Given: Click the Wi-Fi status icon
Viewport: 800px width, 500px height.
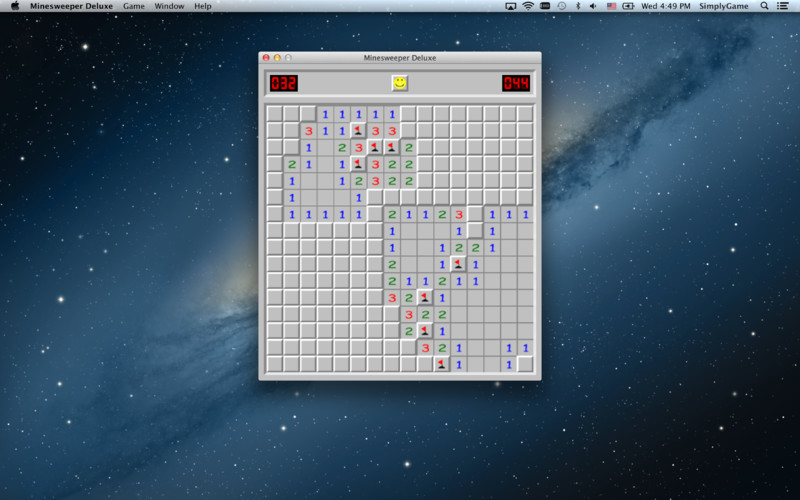Looking at the screenshot, I should point(528,6).
